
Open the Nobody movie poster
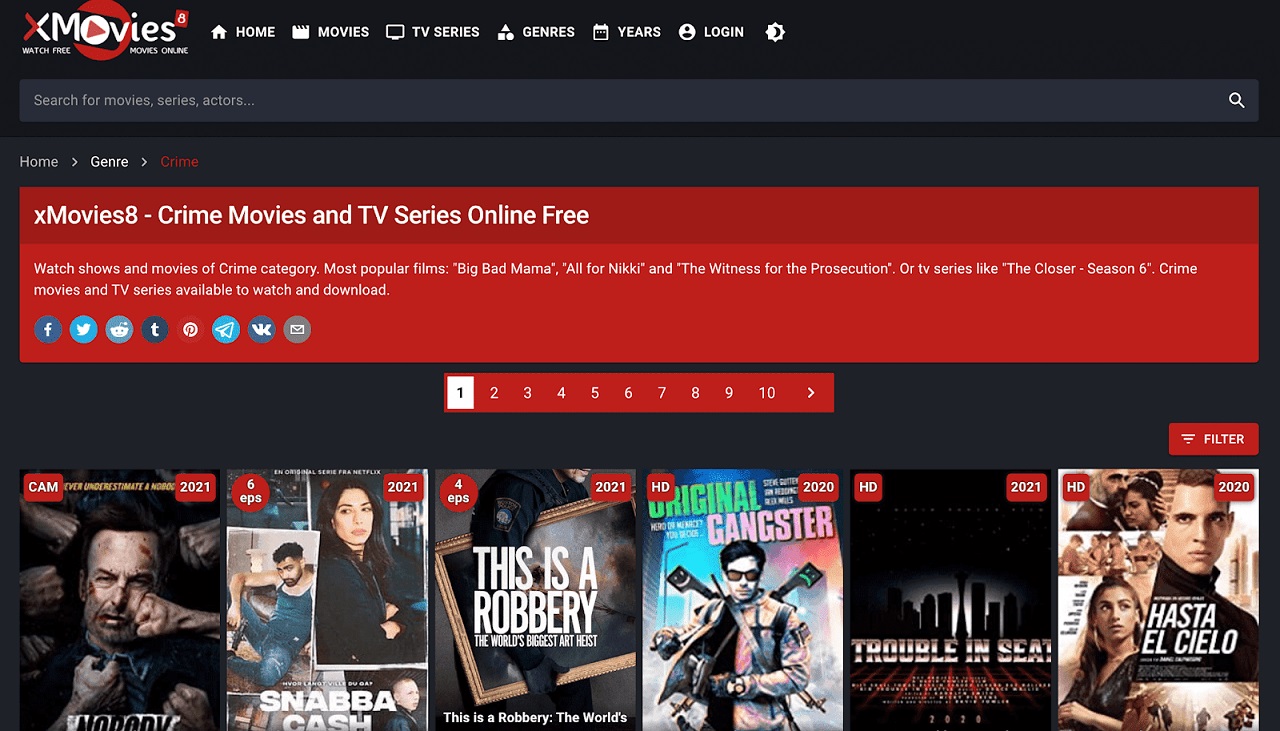click(120, 600)
